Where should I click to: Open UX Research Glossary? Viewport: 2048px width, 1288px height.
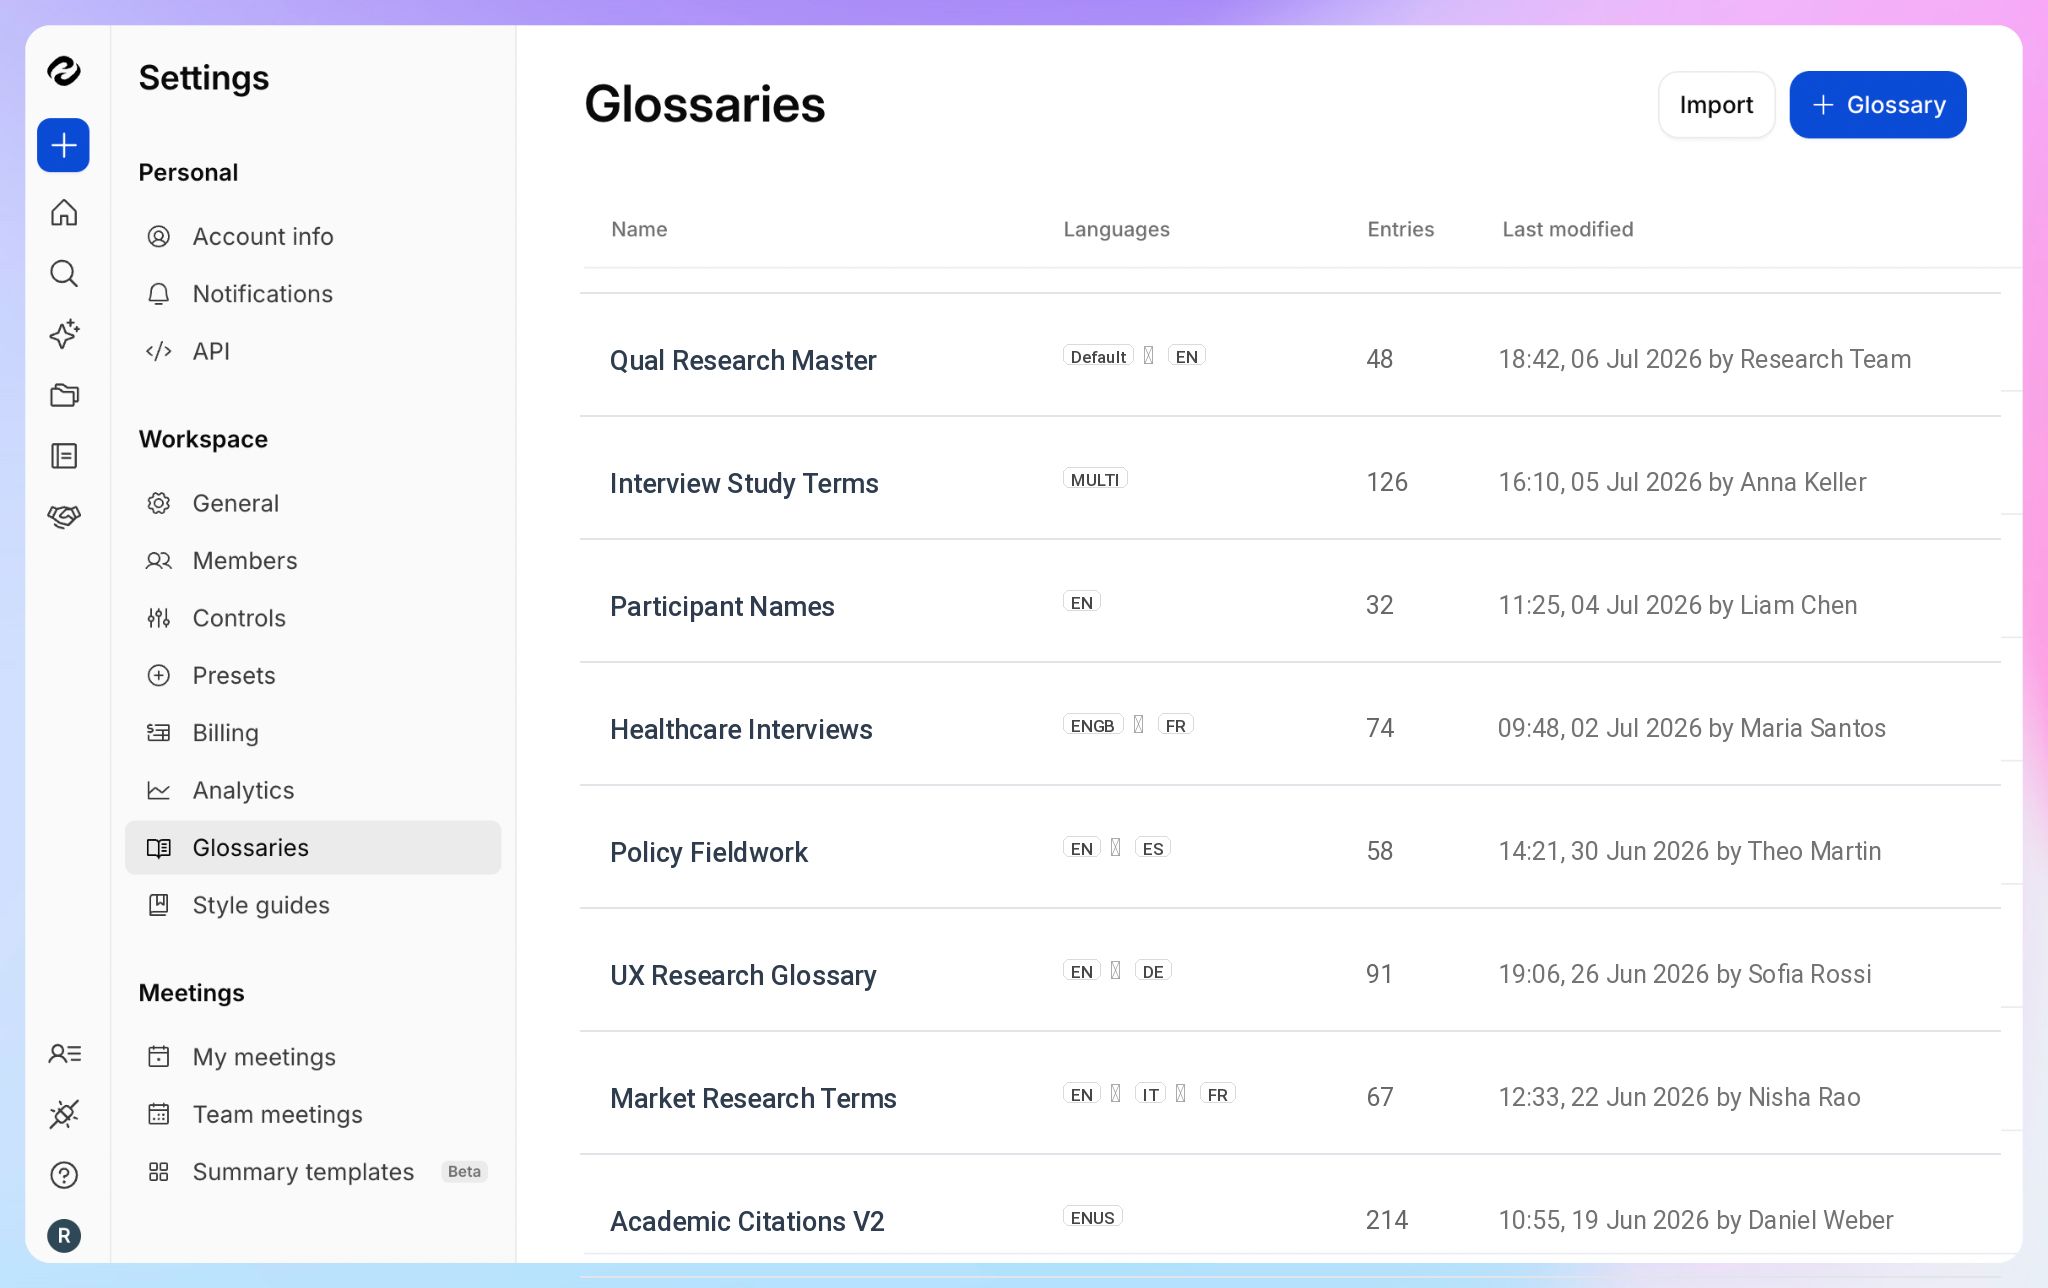pos(743,975)
